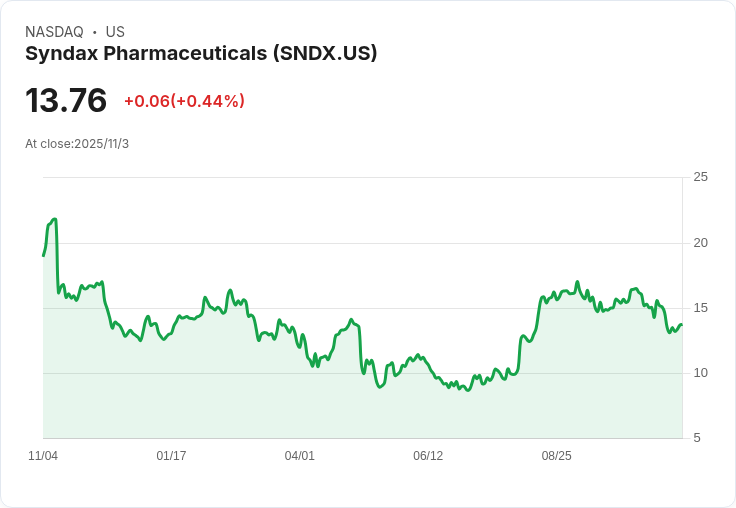The image size is (736, 508).
Task: Click the 20 y-axis price label
Action: click(x=700, y=243)
